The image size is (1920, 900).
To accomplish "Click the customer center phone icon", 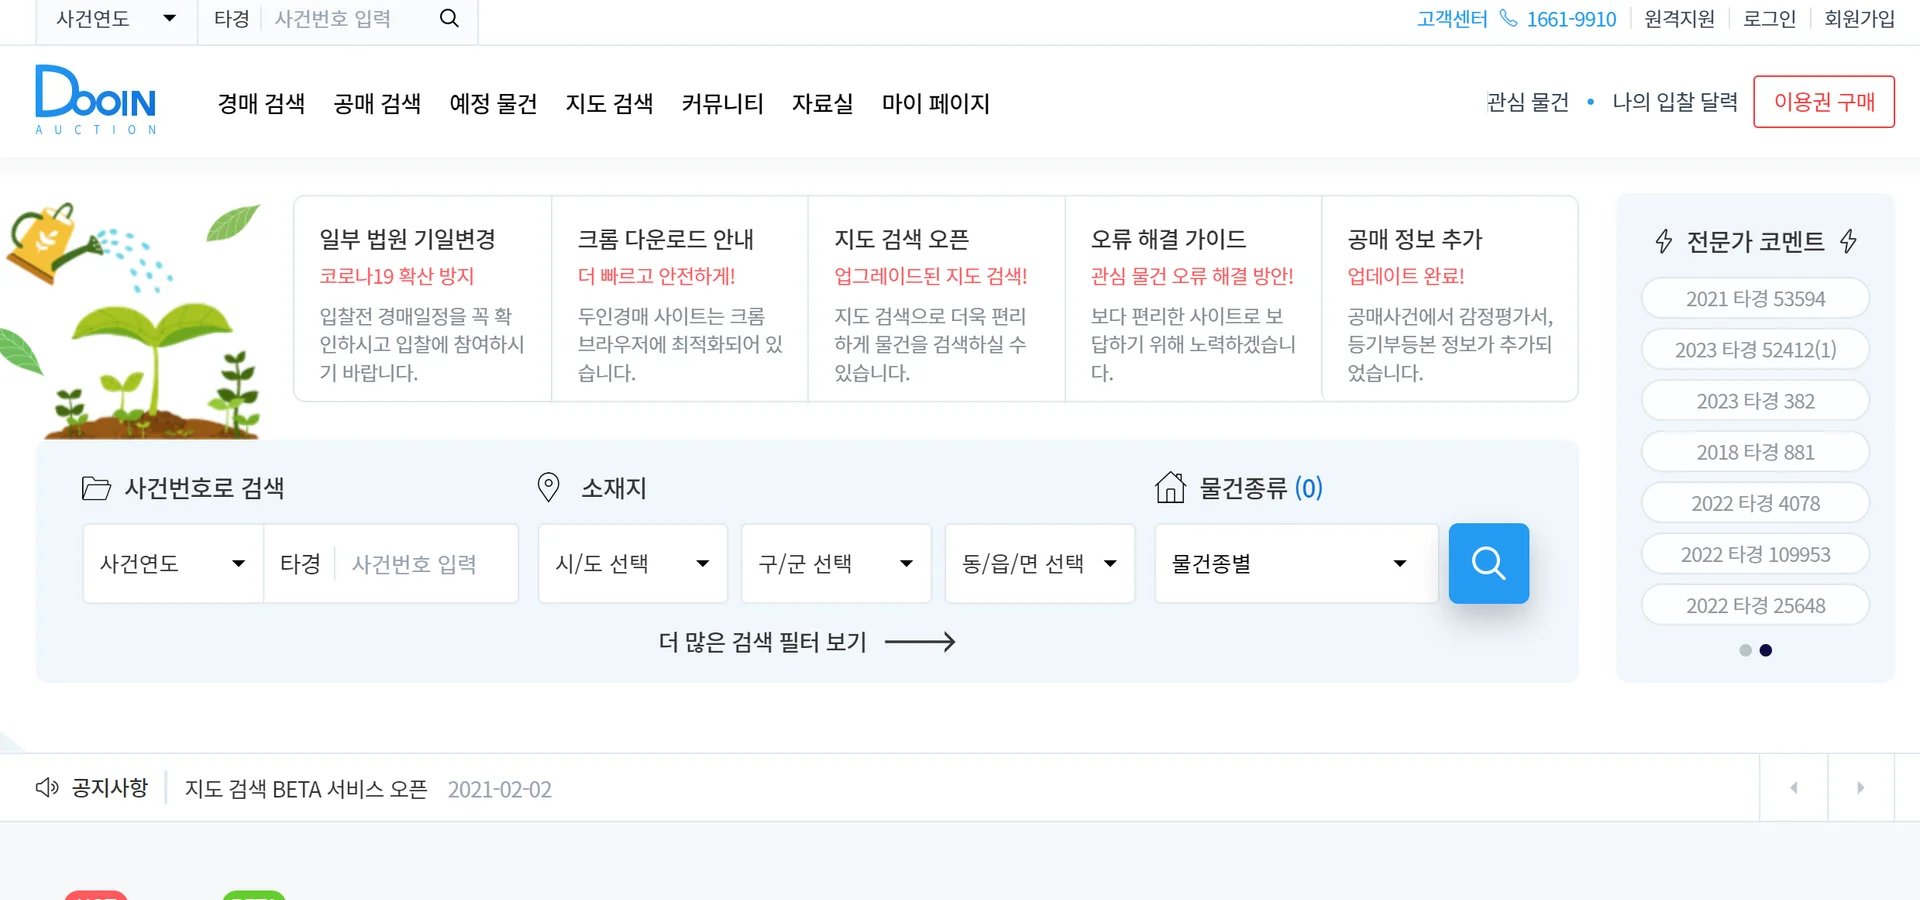I will click(1508, 19).
